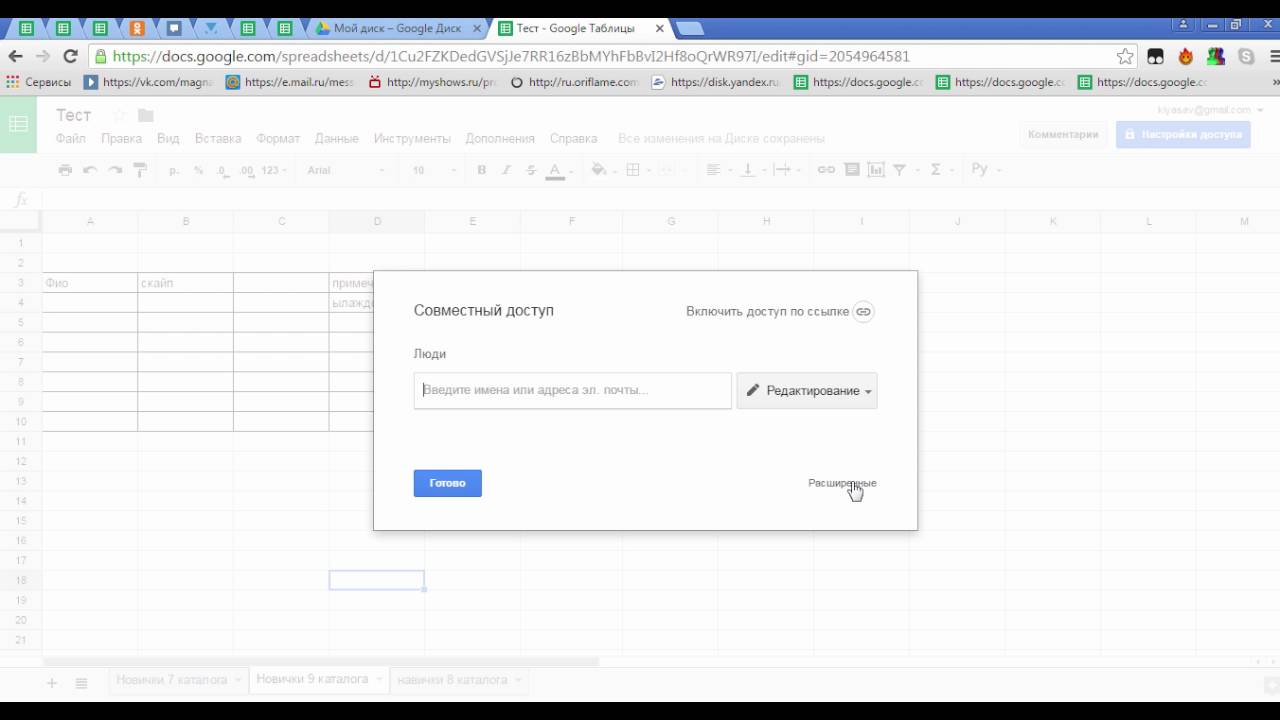This screenshot has width=1280, height=720.
Task: Click the Insert chart icon
Action: pos(876,170)
